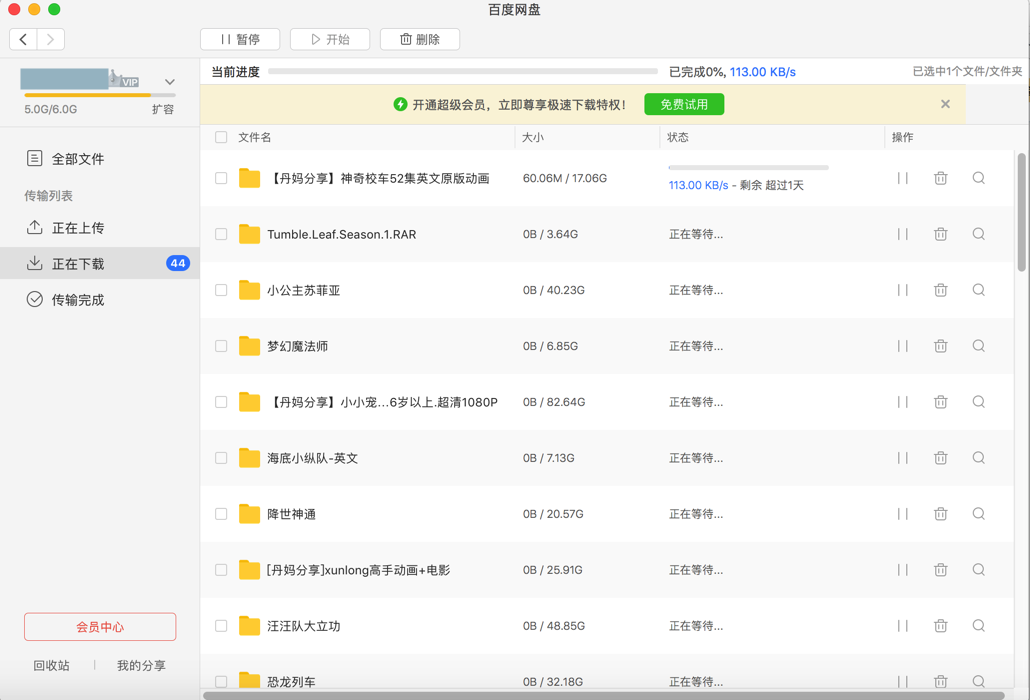This screenshot has height=700, width=1030.
Task: Pause the 小公主苏菲亚 download
Action: coord(903,290)
